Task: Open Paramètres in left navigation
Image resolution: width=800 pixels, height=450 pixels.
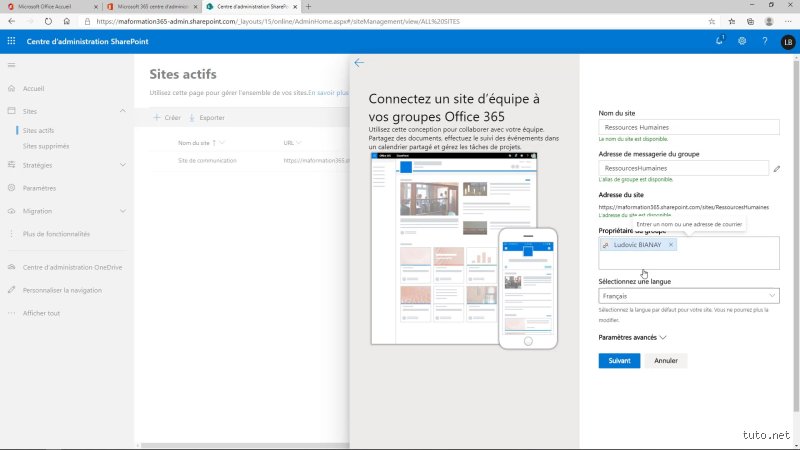Action: [x=39, y=188]
